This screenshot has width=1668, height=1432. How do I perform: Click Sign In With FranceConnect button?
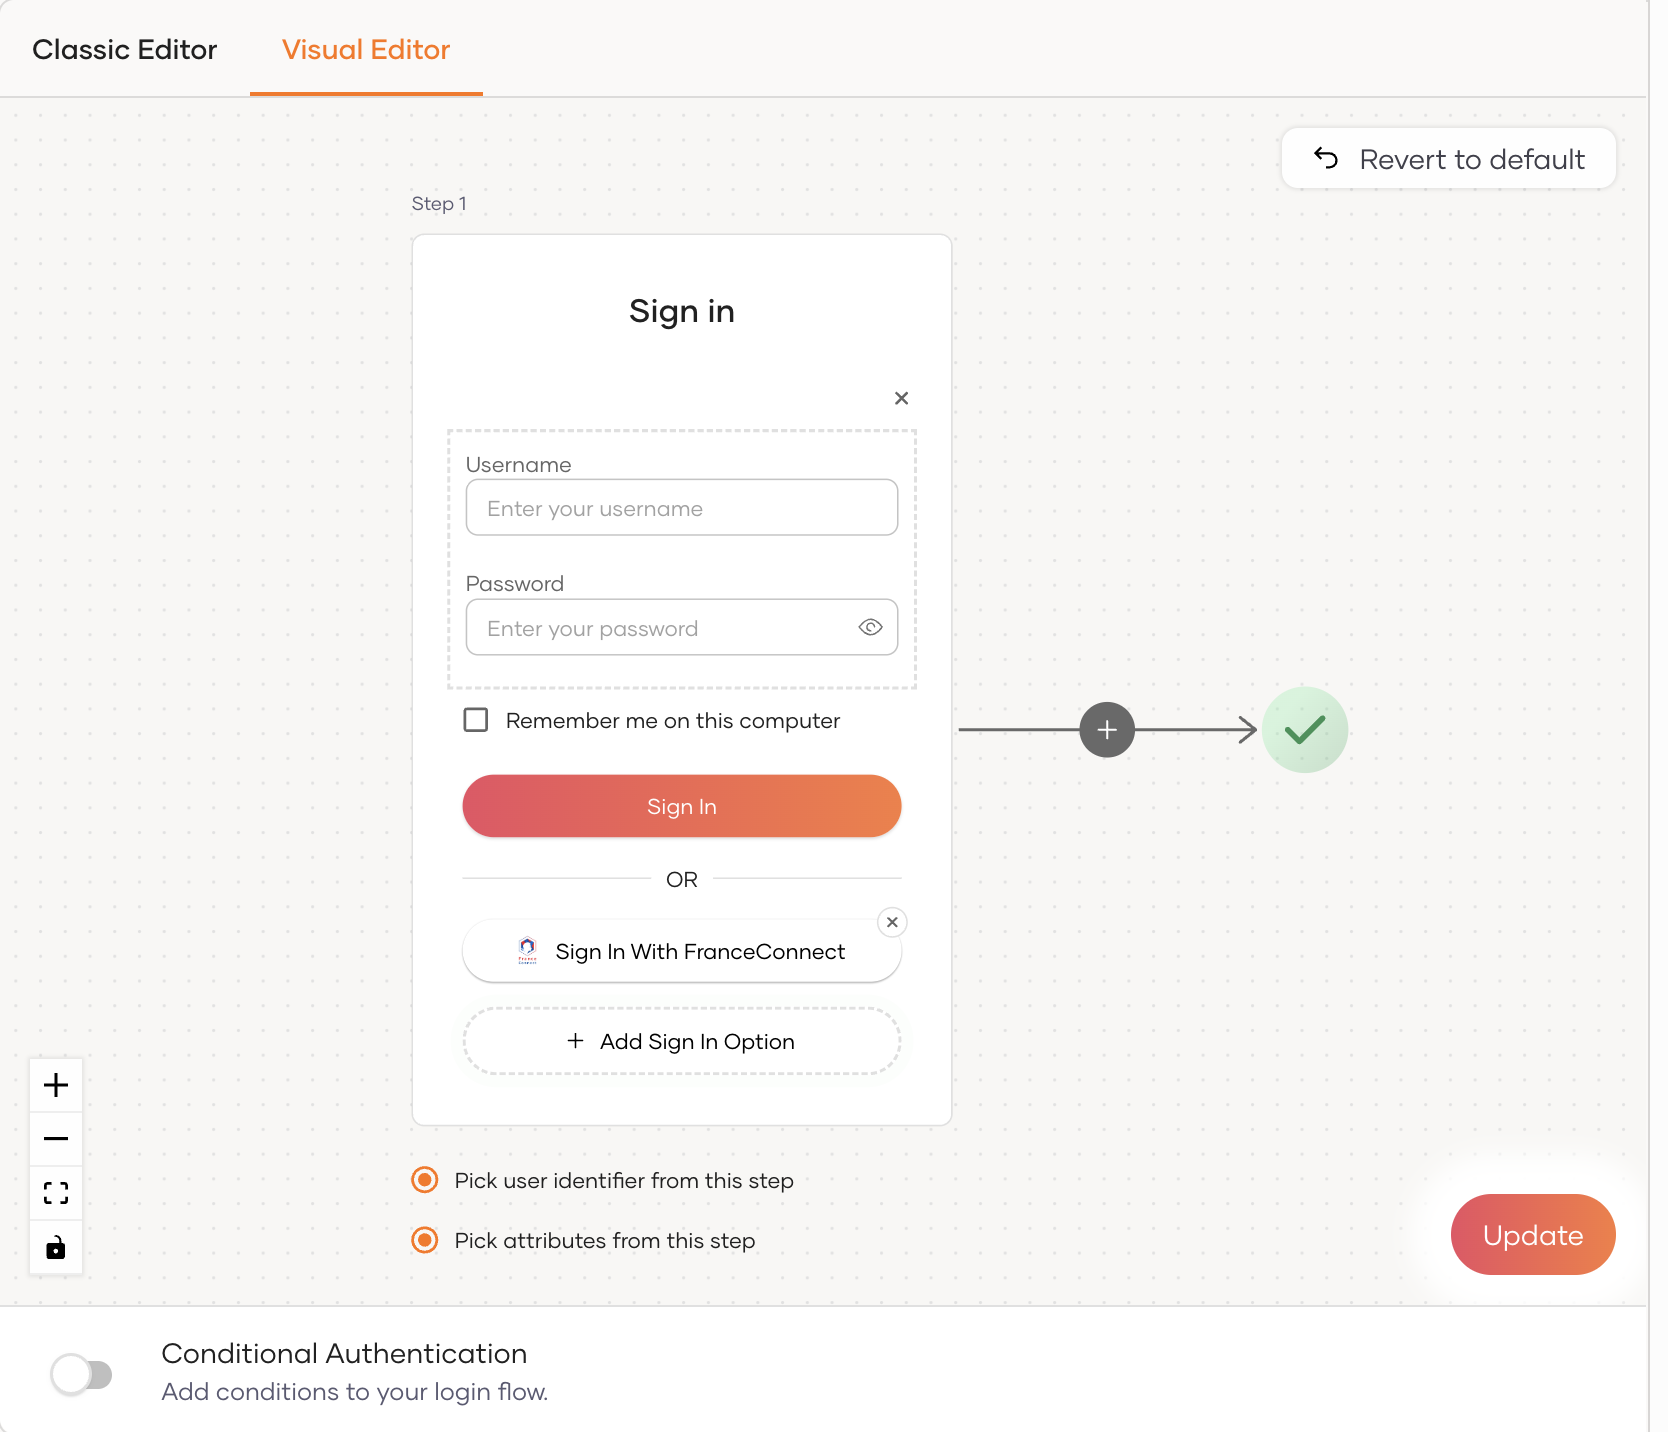pyautogui.click(x=682, y=951)
